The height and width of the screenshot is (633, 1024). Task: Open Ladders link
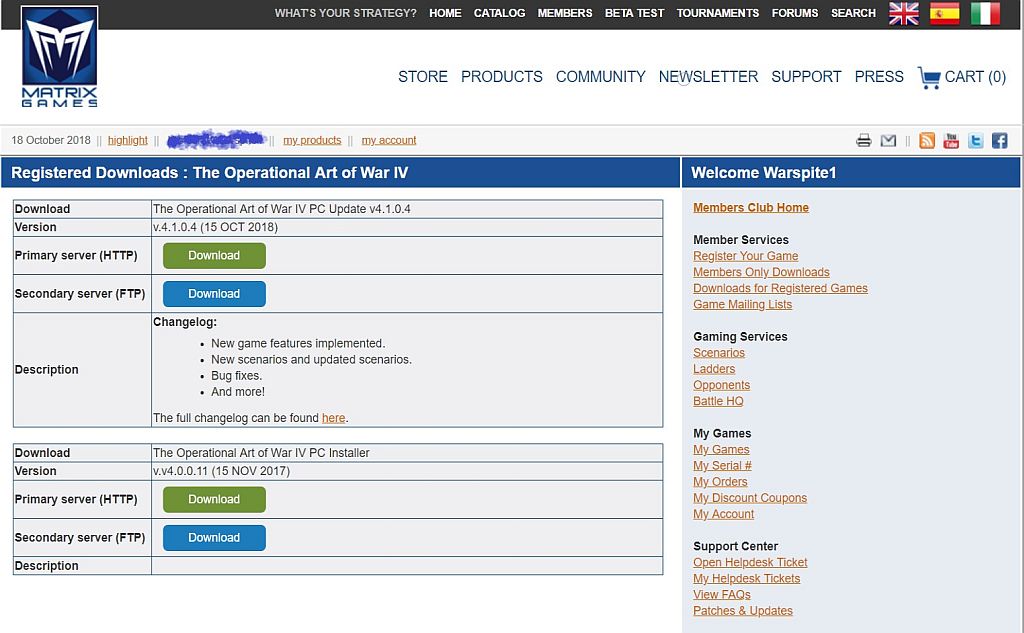coord(714,369)
